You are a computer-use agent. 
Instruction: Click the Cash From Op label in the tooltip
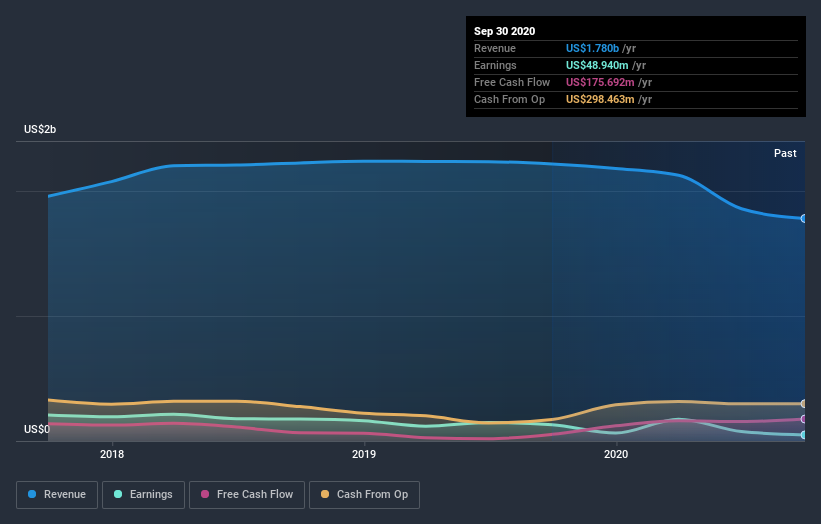(509, 99)
